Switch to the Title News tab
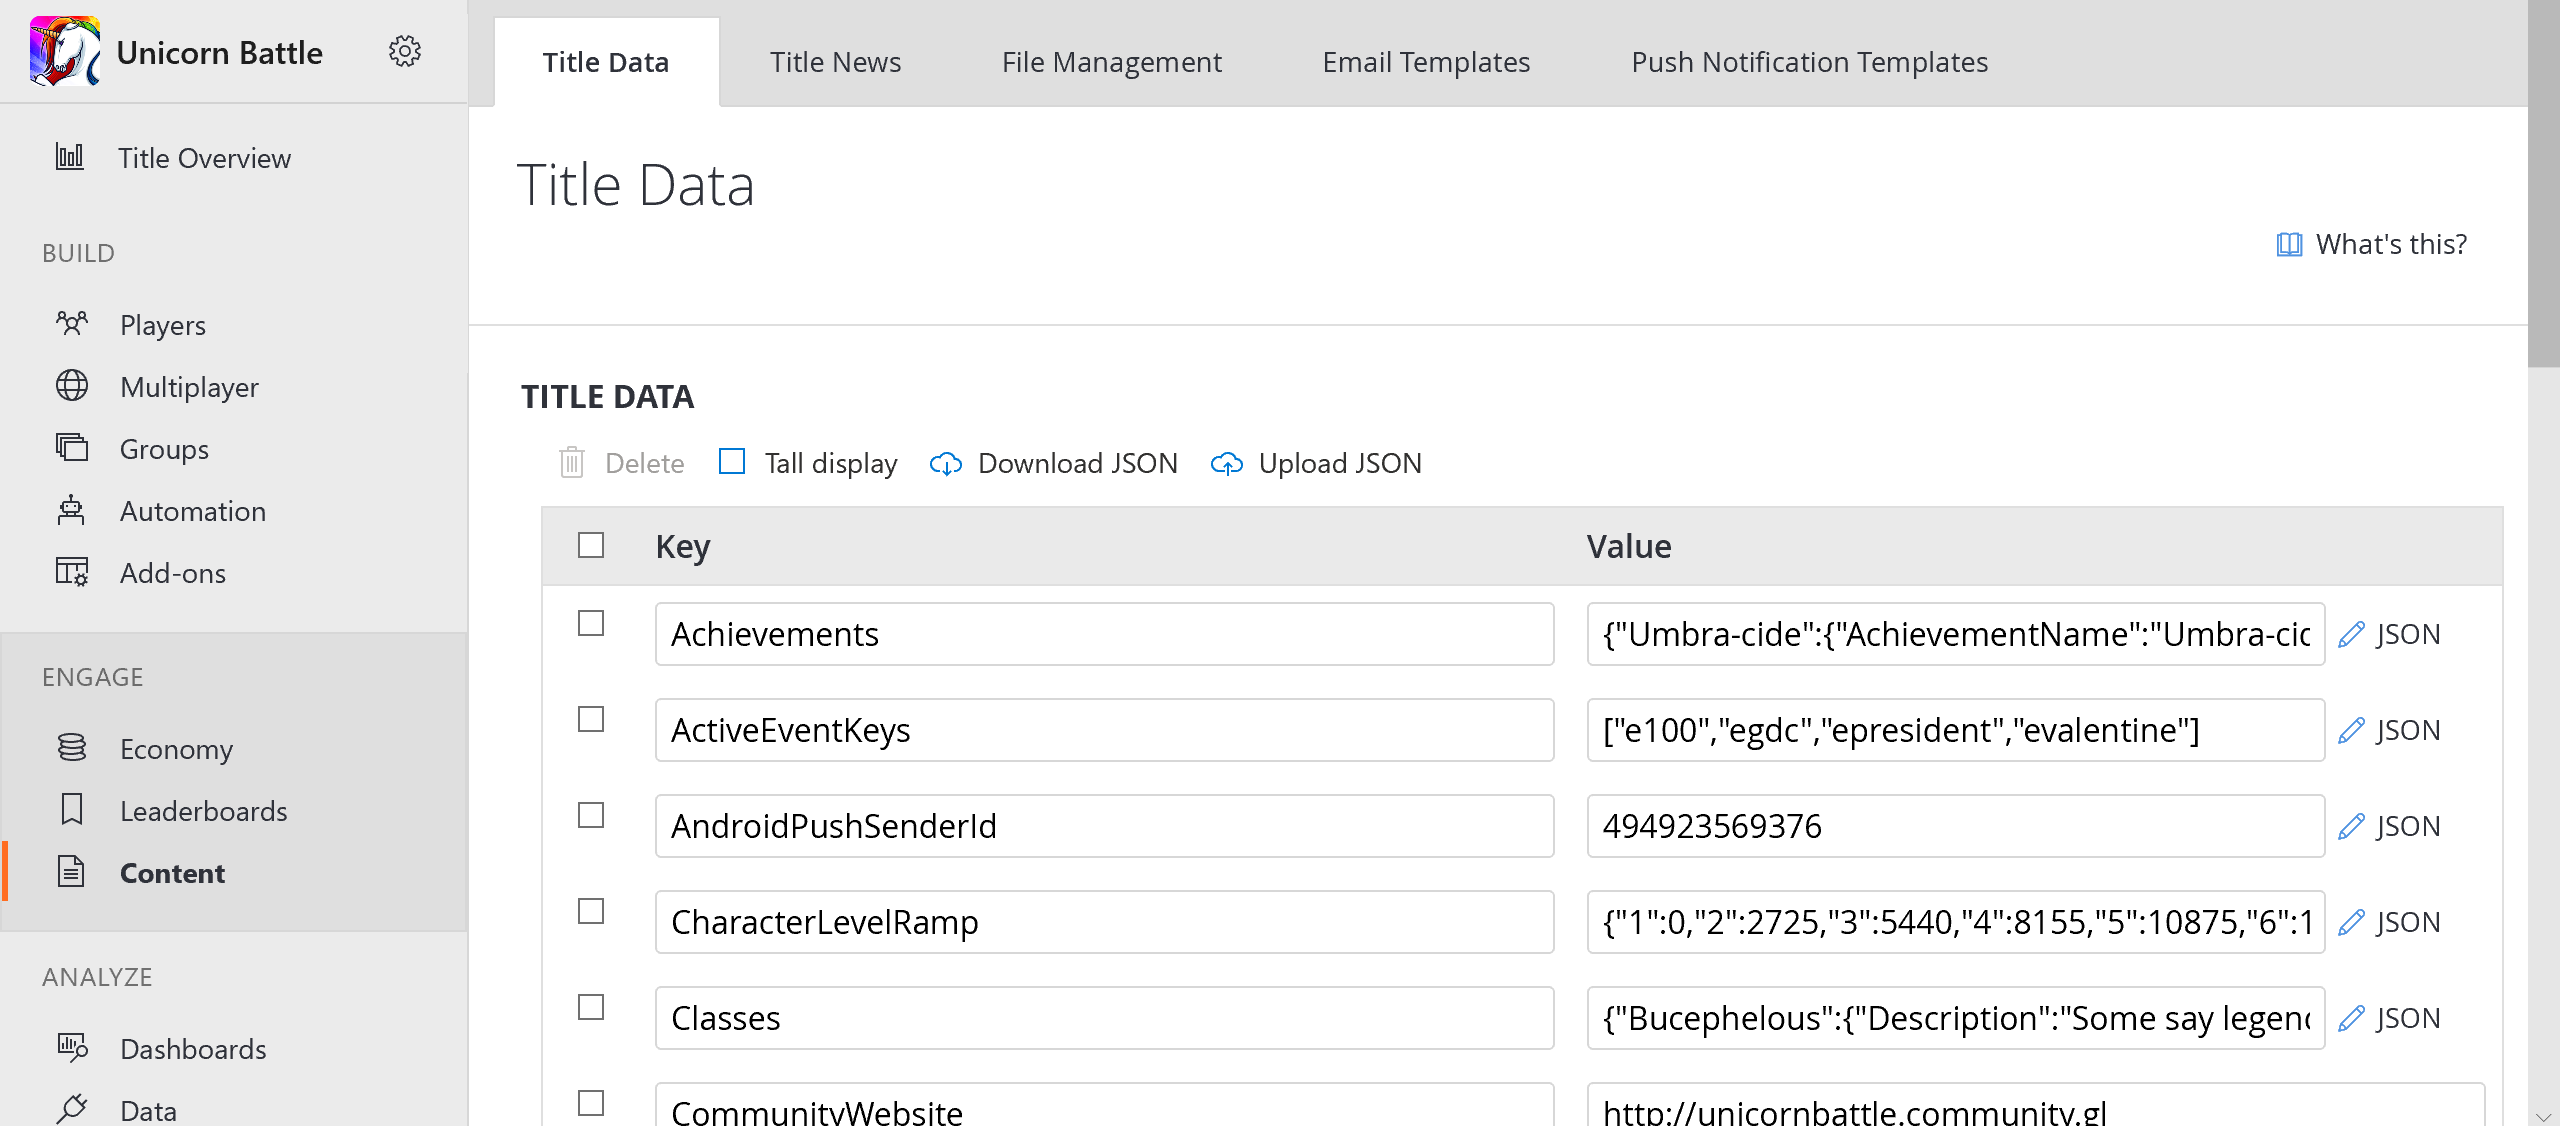Screen dimensions: 2560x1126 click(x=836, y=62)
